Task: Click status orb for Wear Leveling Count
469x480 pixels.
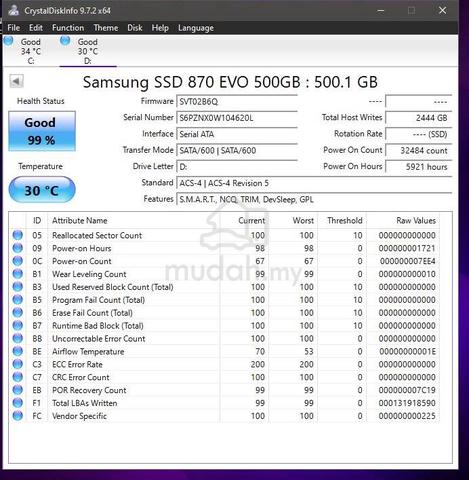Action: [18, 274]
